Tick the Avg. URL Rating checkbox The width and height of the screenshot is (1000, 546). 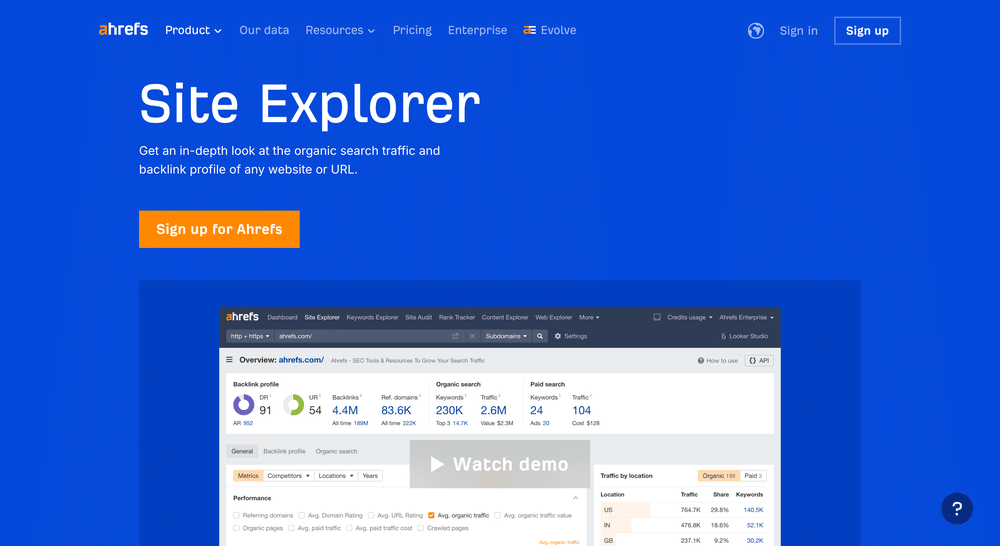click(x=371, y=515)
